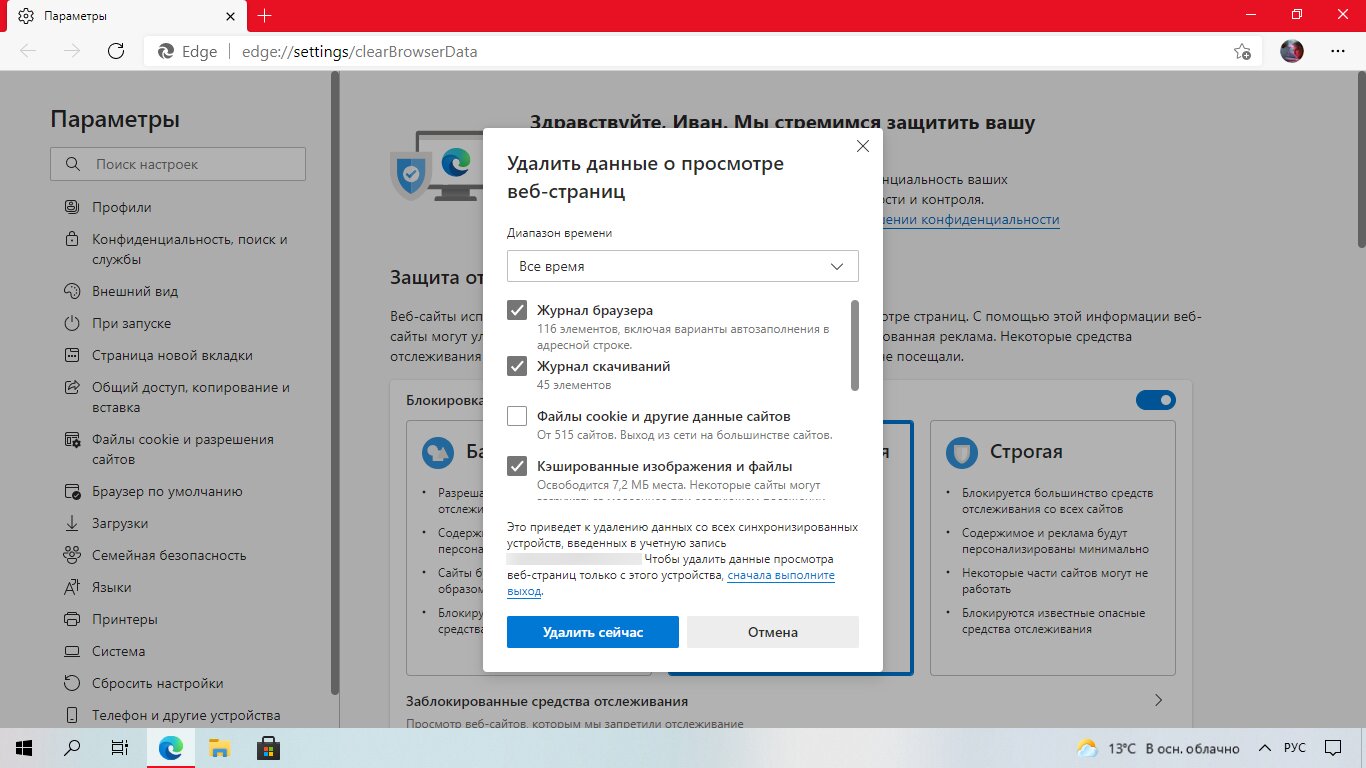
Task: Reload the page with refresh icon
Action: (116, 51)
